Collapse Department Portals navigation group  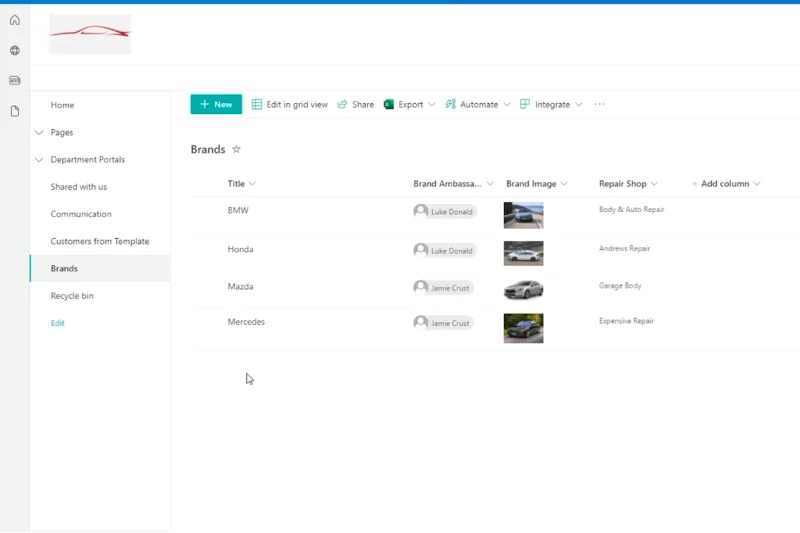pos(39,160)
